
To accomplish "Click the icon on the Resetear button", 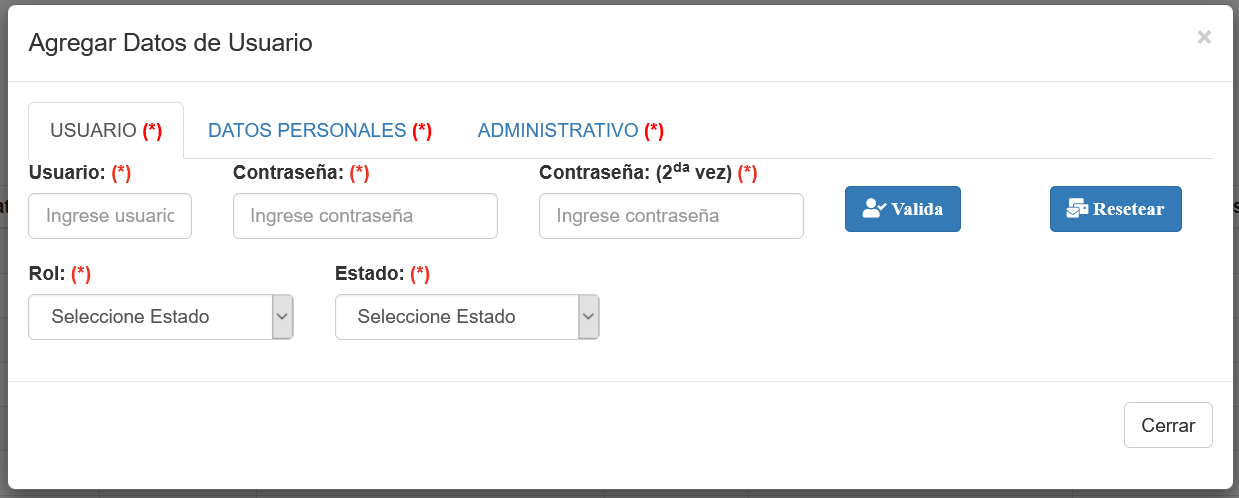I will (1077, 209).
